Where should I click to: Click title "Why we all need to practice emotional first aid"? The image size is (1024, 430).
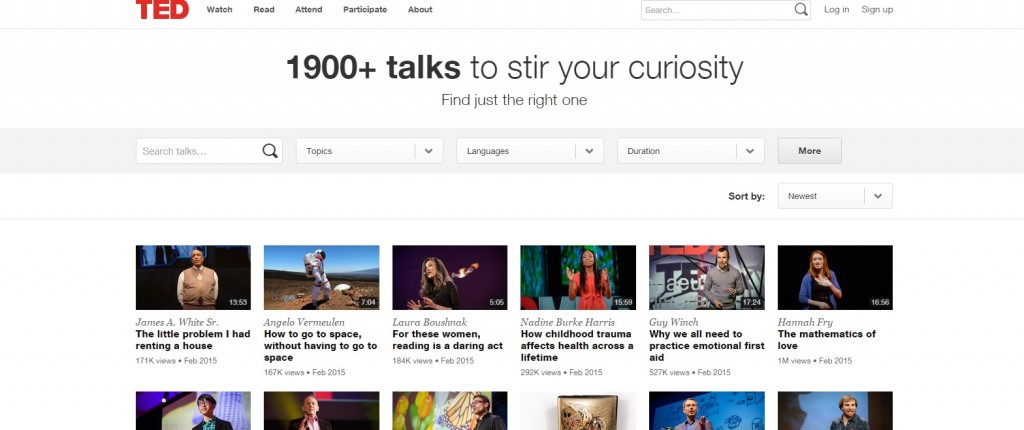[x=707, y=346]
